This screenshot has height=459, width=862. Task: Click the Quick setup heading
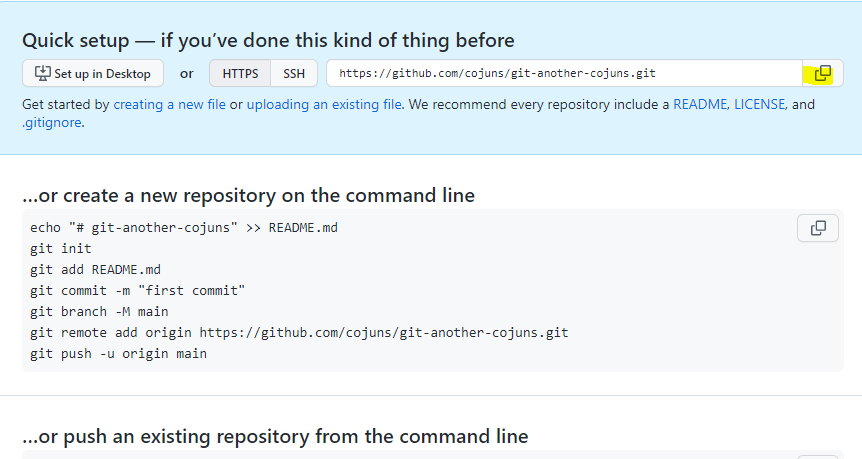pos(268,40)
